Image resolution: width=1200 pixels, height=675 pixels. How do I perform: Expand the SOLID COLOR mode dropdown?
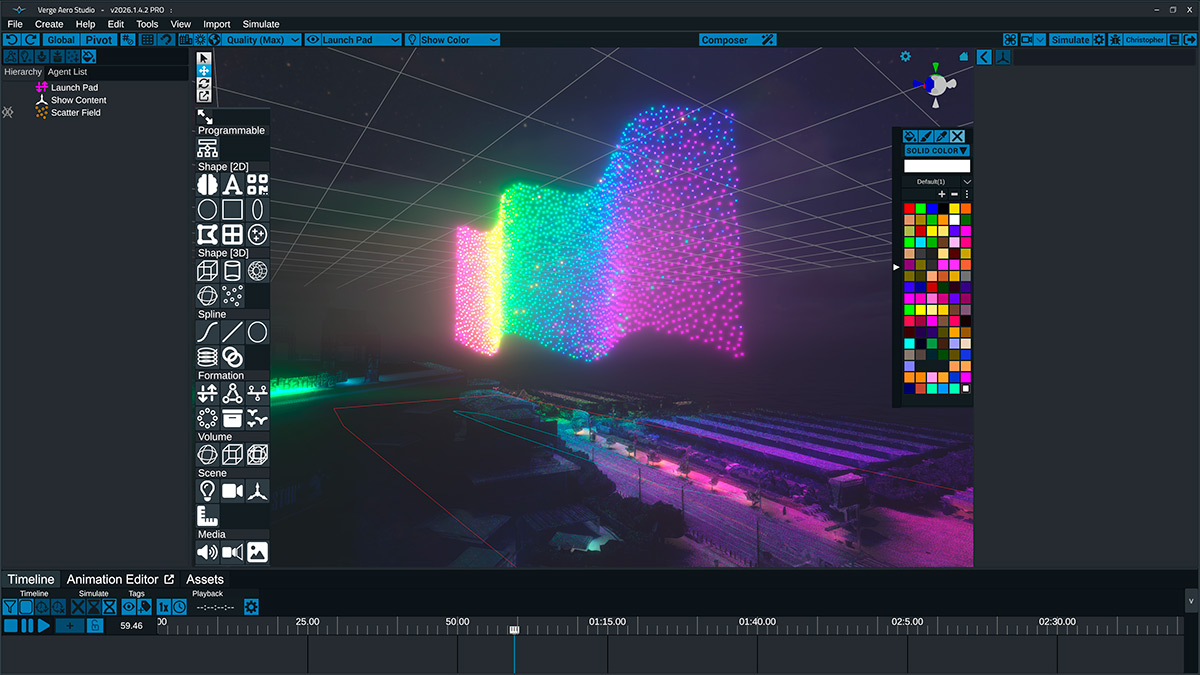point(937,151)
